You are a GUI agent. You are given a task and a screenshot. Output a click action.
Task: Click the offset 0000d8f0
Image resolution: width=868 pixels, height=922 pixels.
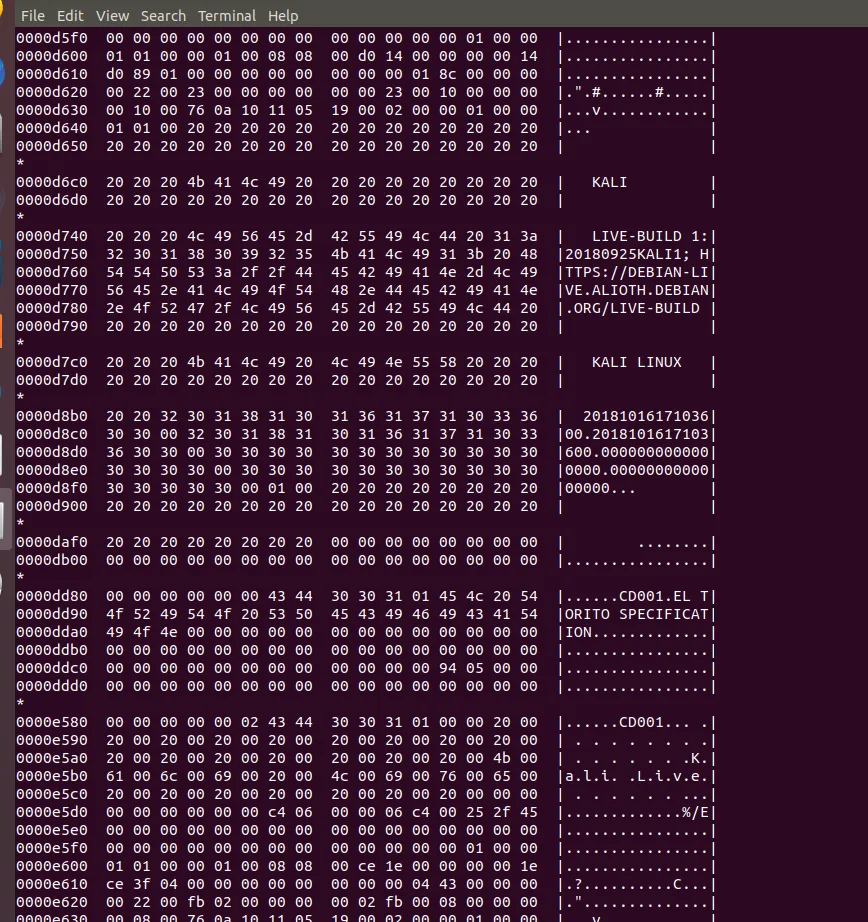coord(52,489)
